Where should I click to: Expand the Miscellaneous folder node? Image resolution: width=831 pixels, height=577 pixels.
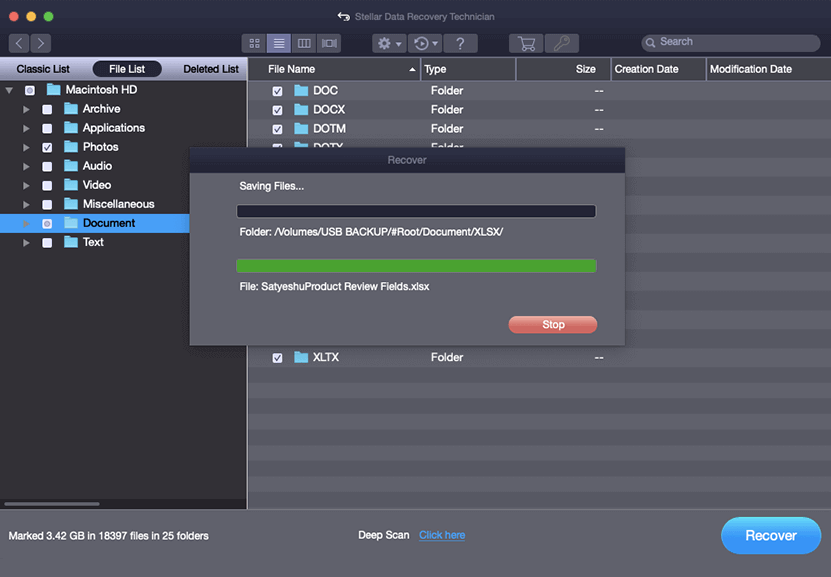coord(26,205)
